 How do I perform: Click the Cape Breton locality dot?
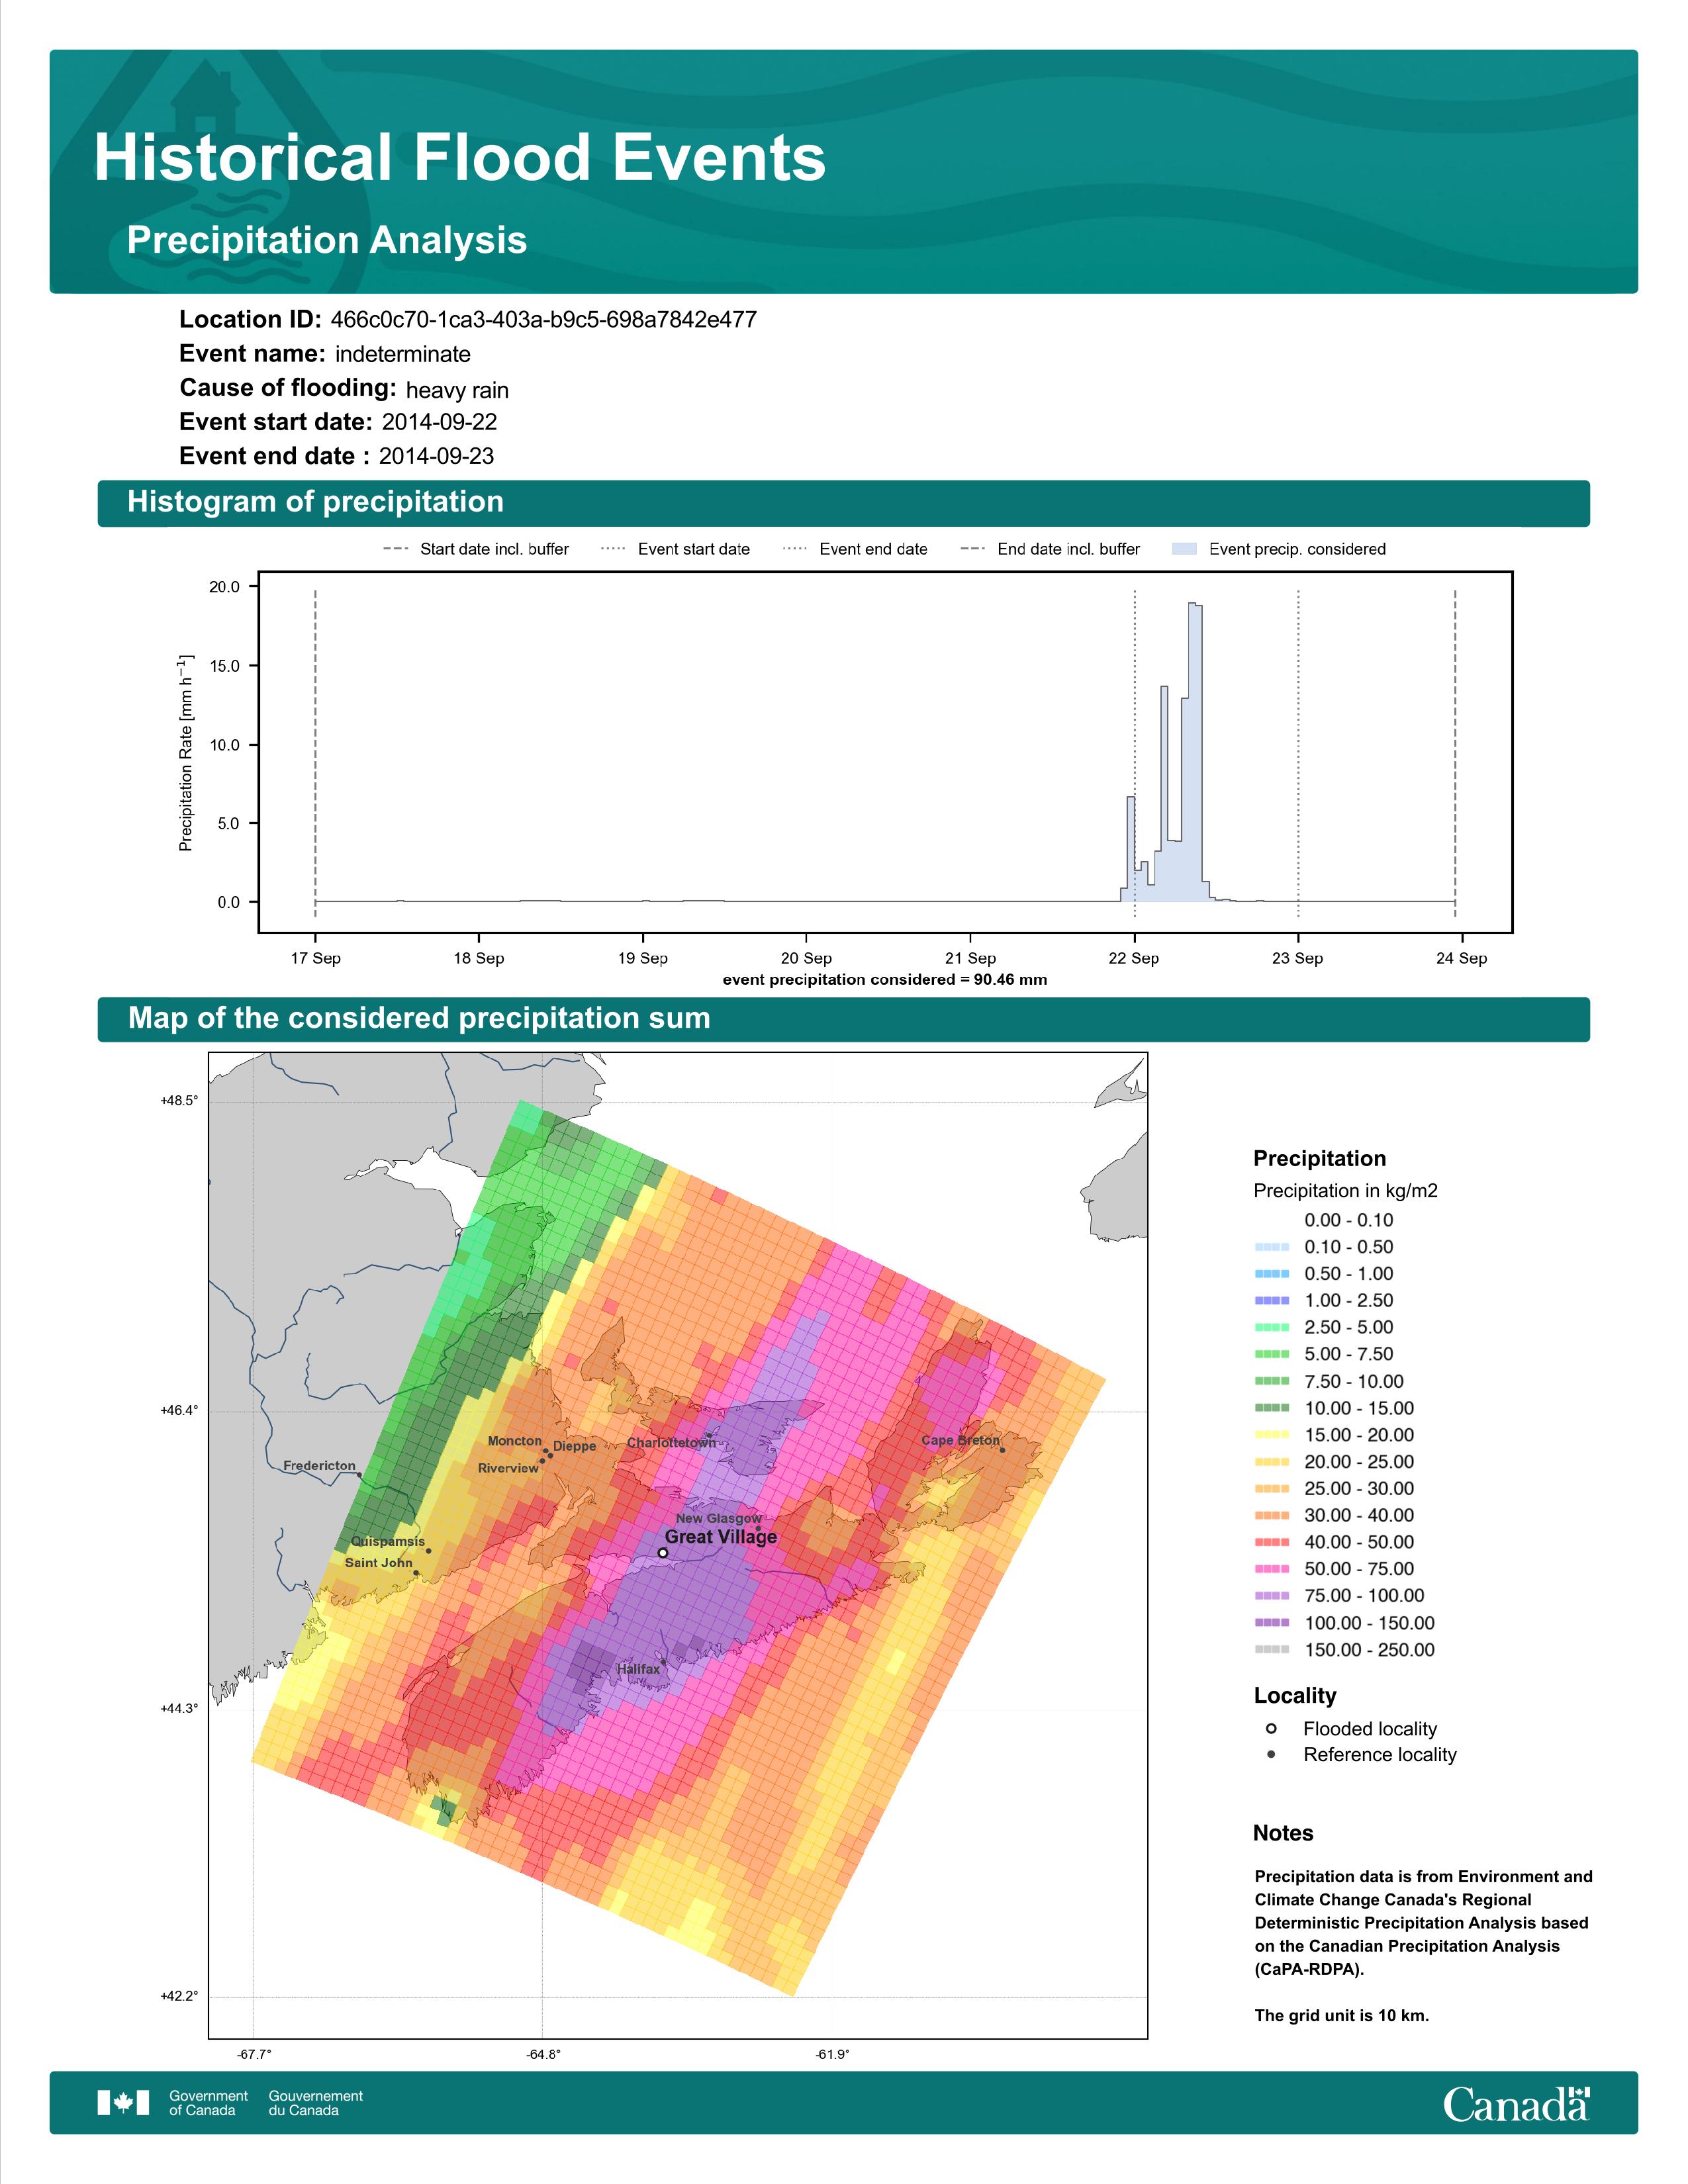(1002, 1450)
